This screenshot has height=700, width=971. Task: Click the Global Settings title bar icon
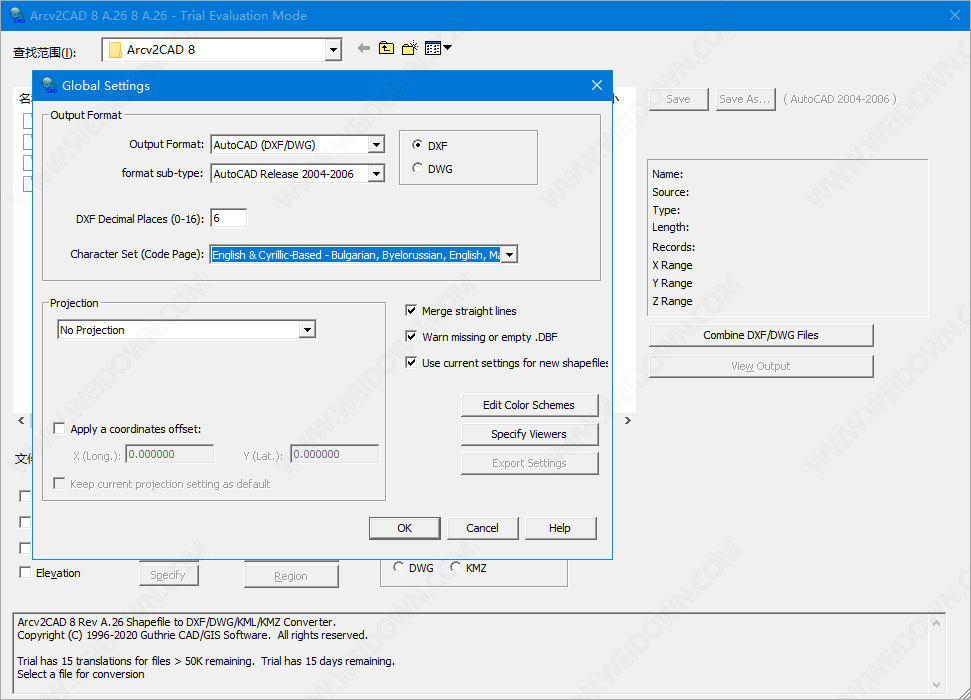coord(50,85)
